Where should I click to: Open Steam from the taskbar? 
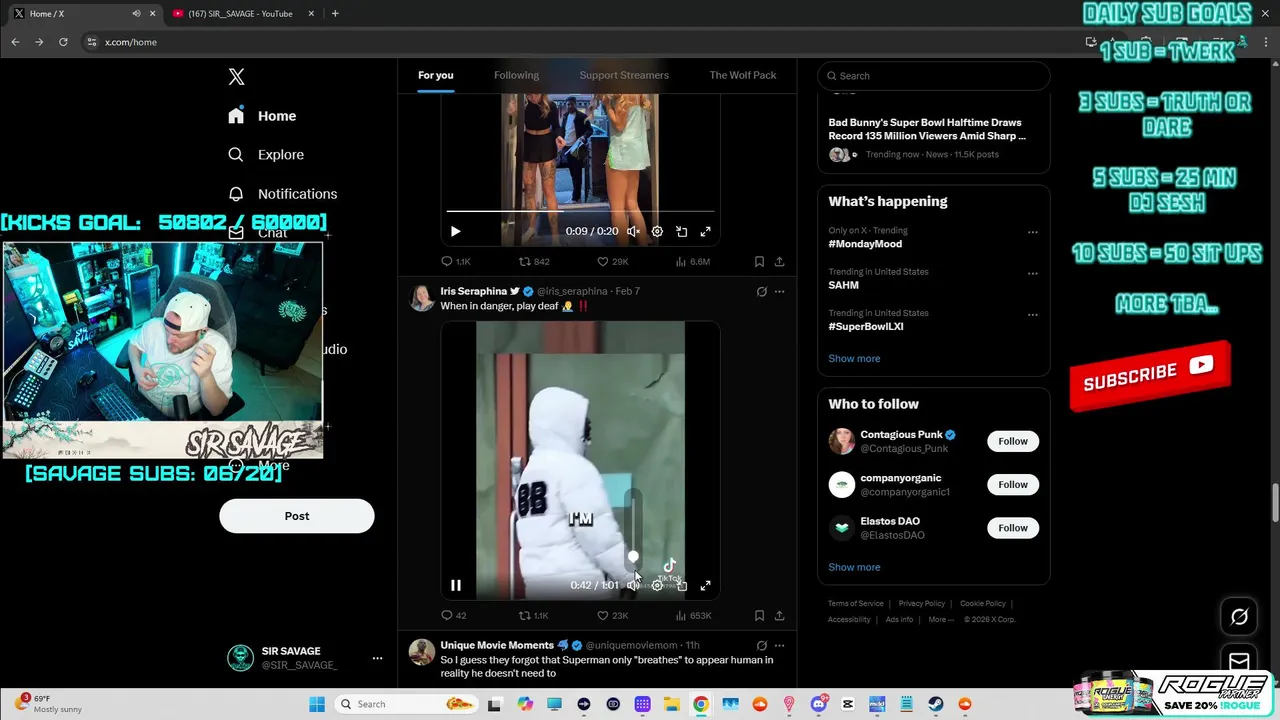[x=936, y=704]
